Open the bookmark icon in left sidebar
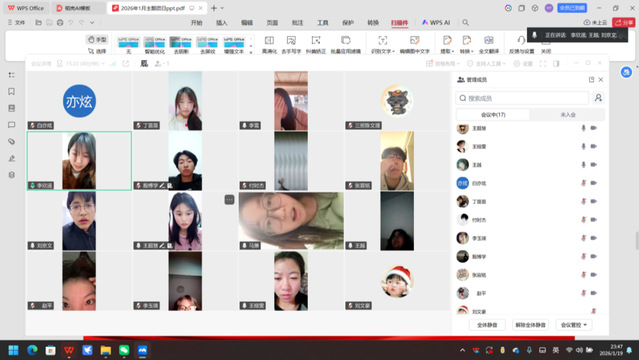Image resolution: width=639 pixels, height=360 pixels. [x=11, y=92]
